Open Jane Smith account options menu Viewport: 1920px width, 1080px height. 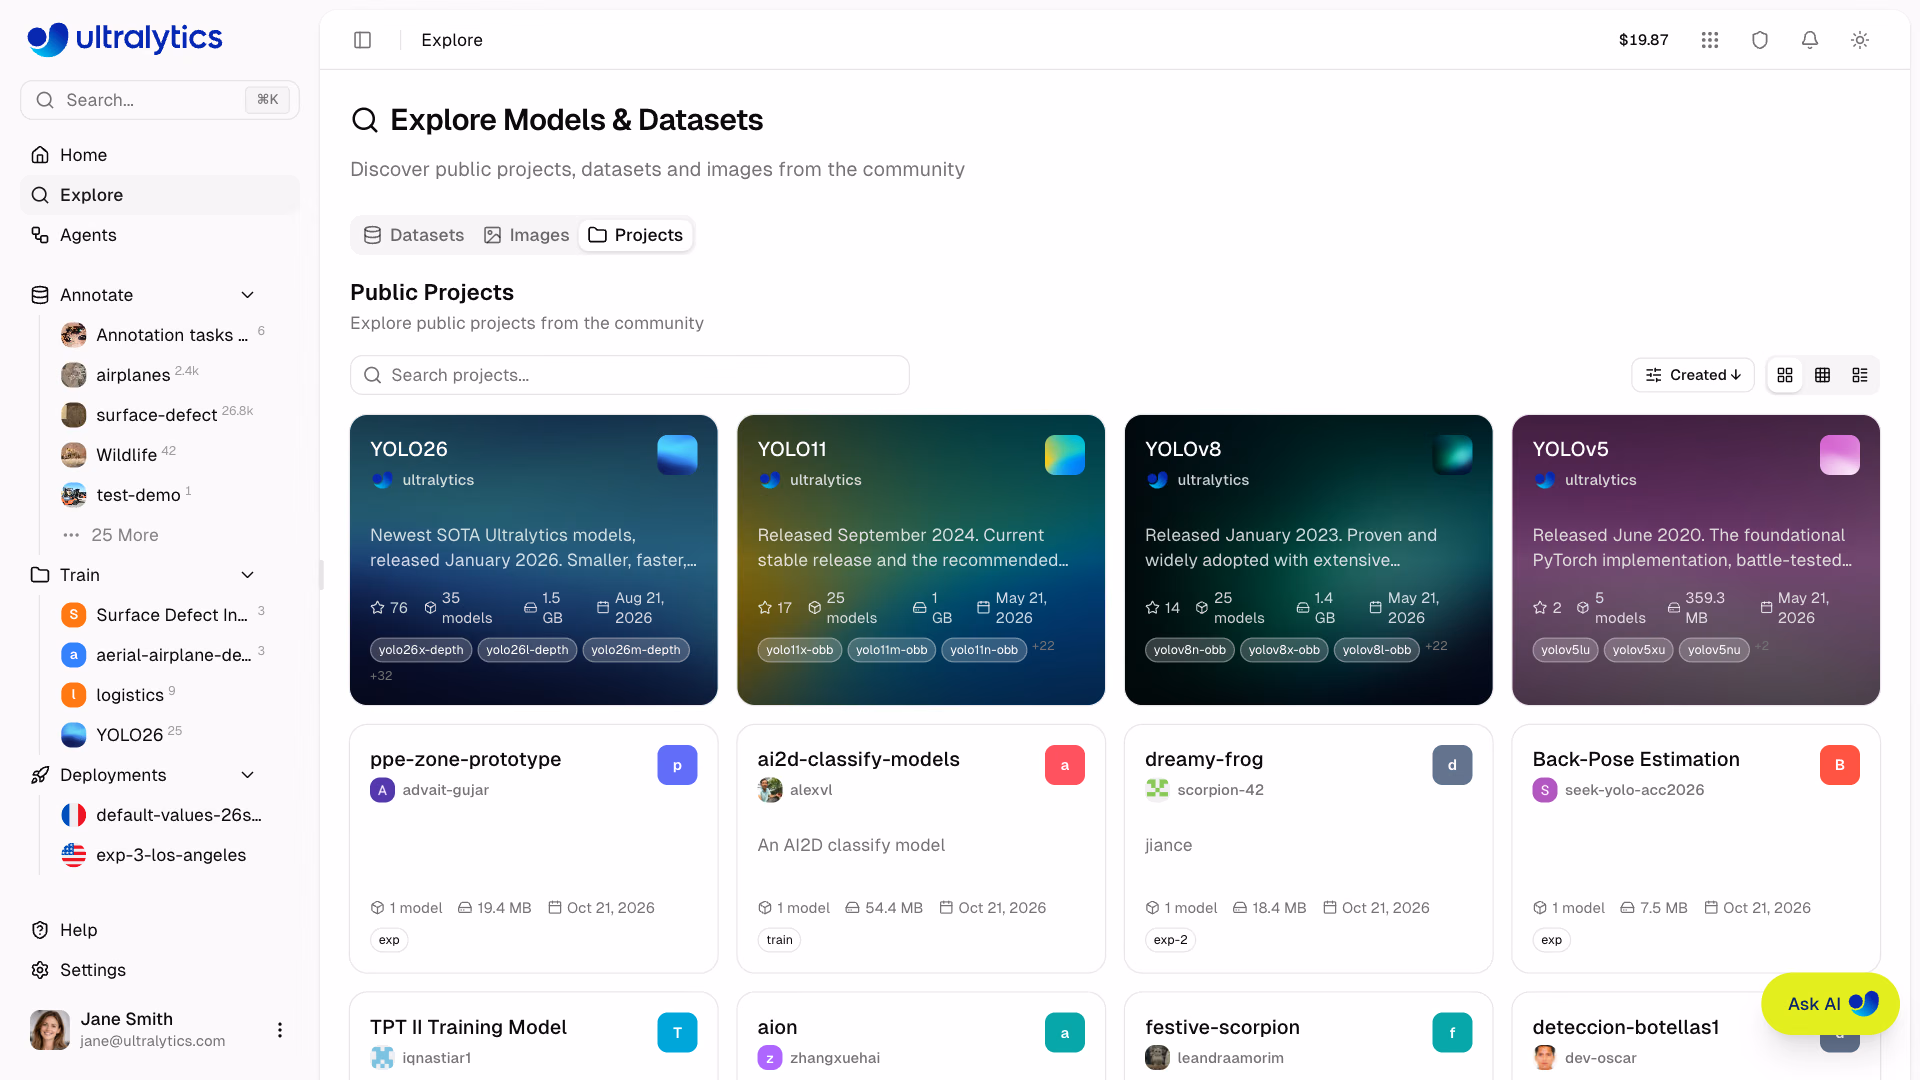(x=280, y=1030)
